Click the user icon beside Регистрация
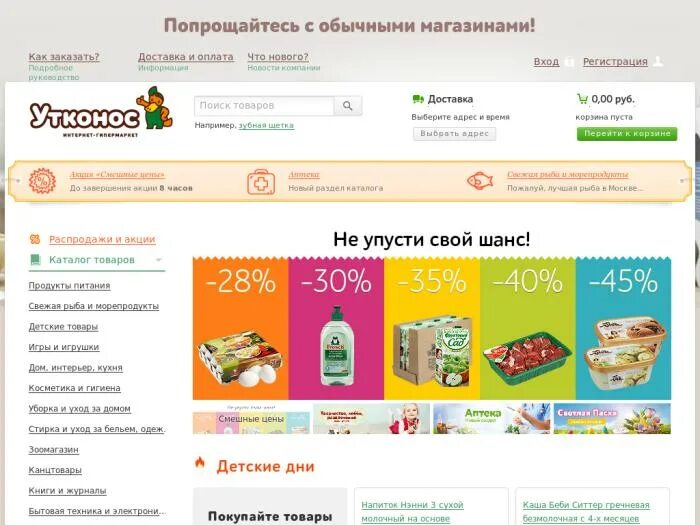Image resolution: width=700 pixels, height=525 pixels. coord(658,62)
